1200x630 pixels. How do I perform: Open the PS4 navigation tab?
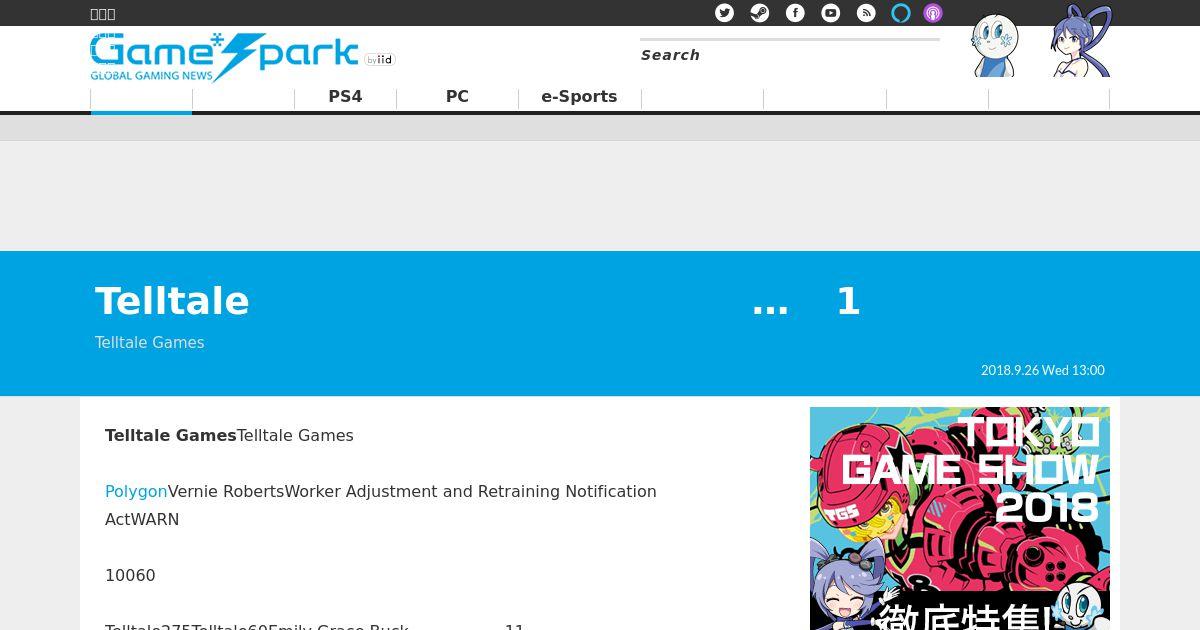pyautogui.click(x=345, y=97)
